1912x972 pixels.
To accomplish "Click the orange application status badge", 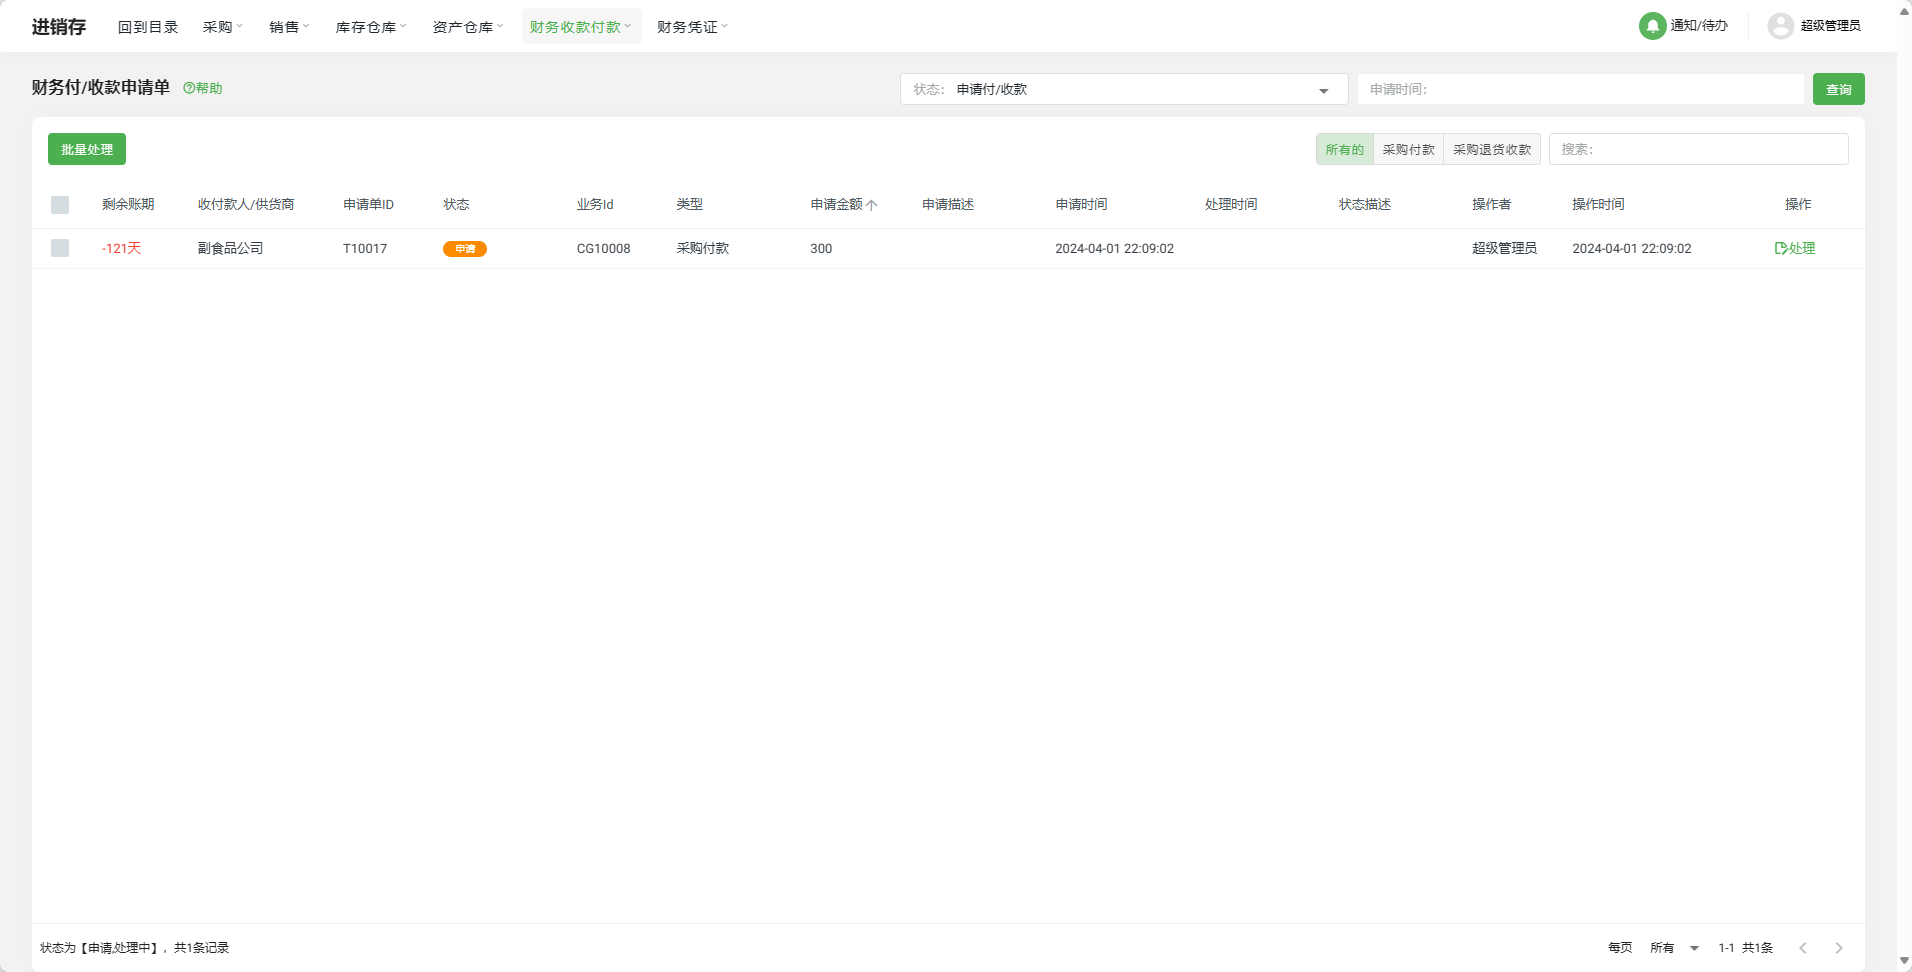I will click(464, 249).
